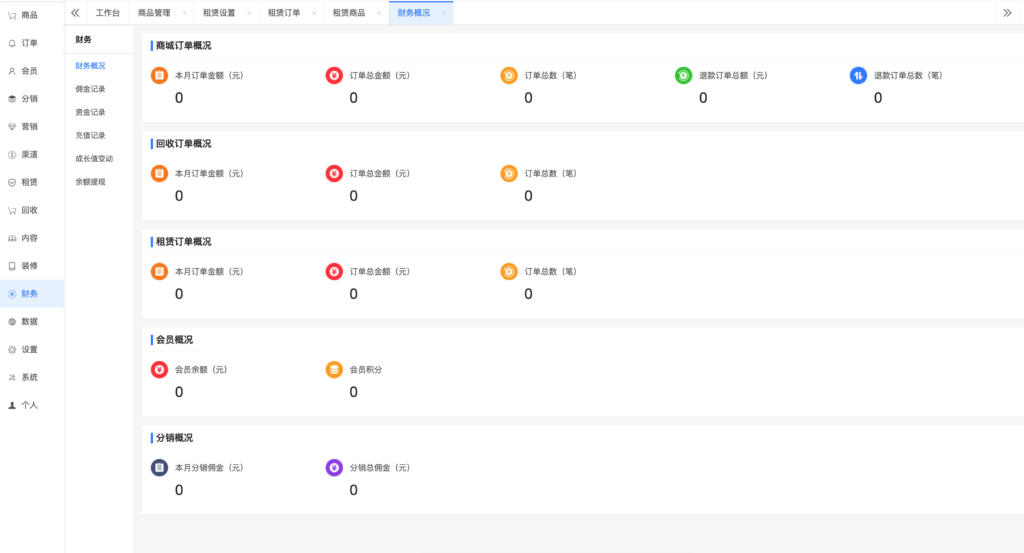Select the 财务 sidebar icon
The width and height of the screenshot is (1024, 553).
12,294
